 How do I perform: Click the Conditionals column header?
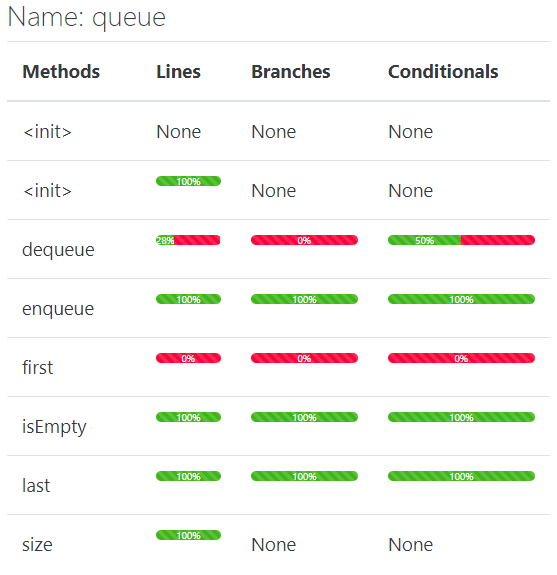coord(443,72)
